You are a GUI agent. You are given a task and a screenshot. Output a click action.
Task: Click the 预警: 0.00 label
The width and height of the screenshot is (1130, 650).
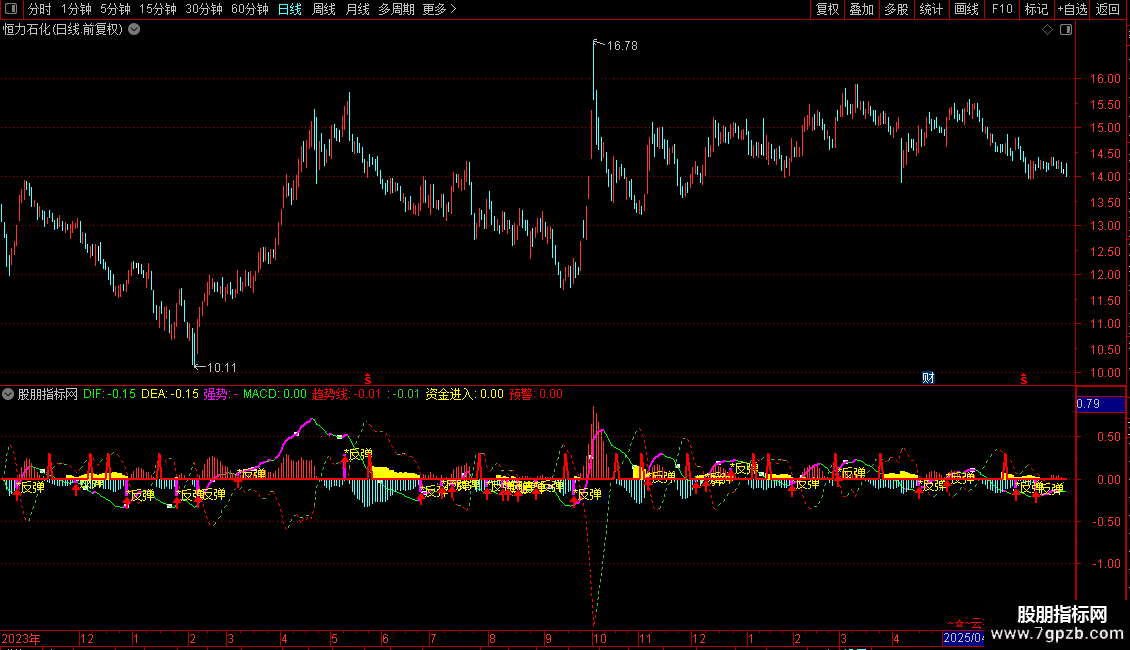535,394
